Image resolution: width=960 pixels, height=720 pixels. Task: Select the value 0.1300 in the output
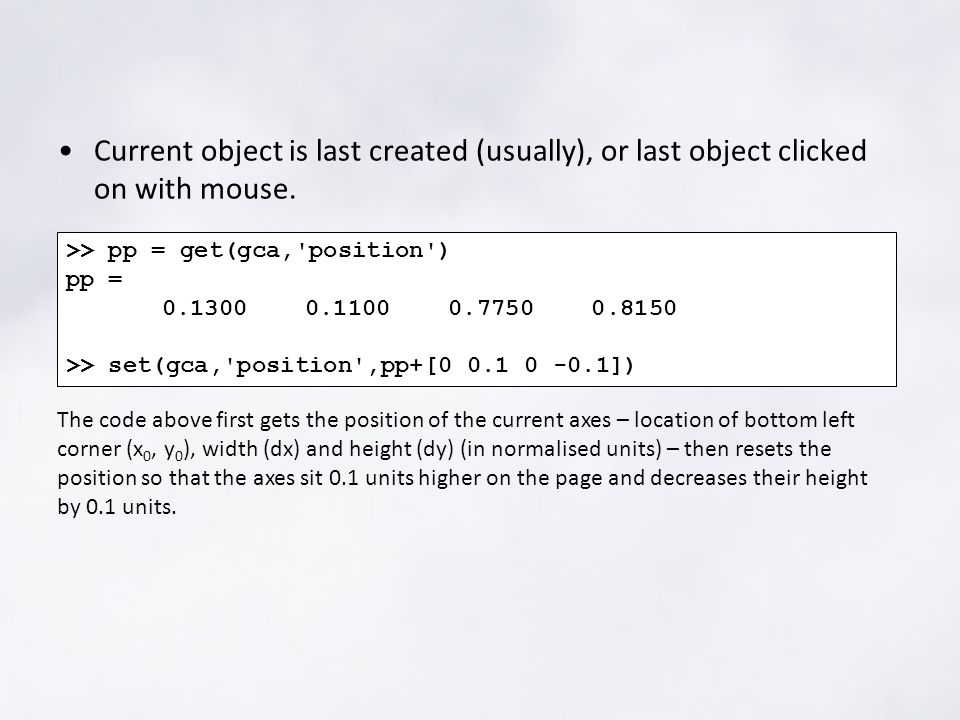pos(204,308)
